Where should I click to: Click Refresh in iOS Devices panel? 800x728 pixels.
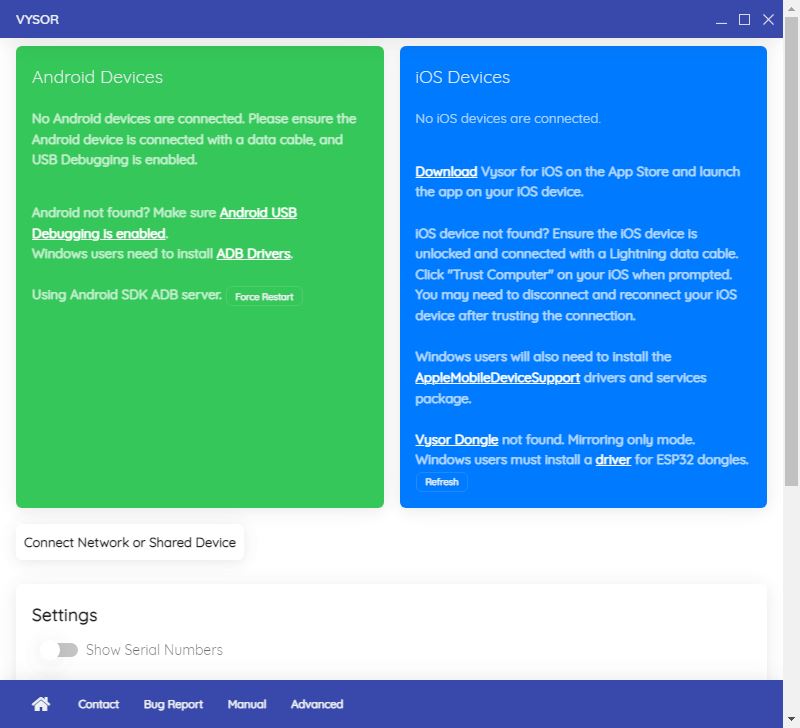coord(442,482)
